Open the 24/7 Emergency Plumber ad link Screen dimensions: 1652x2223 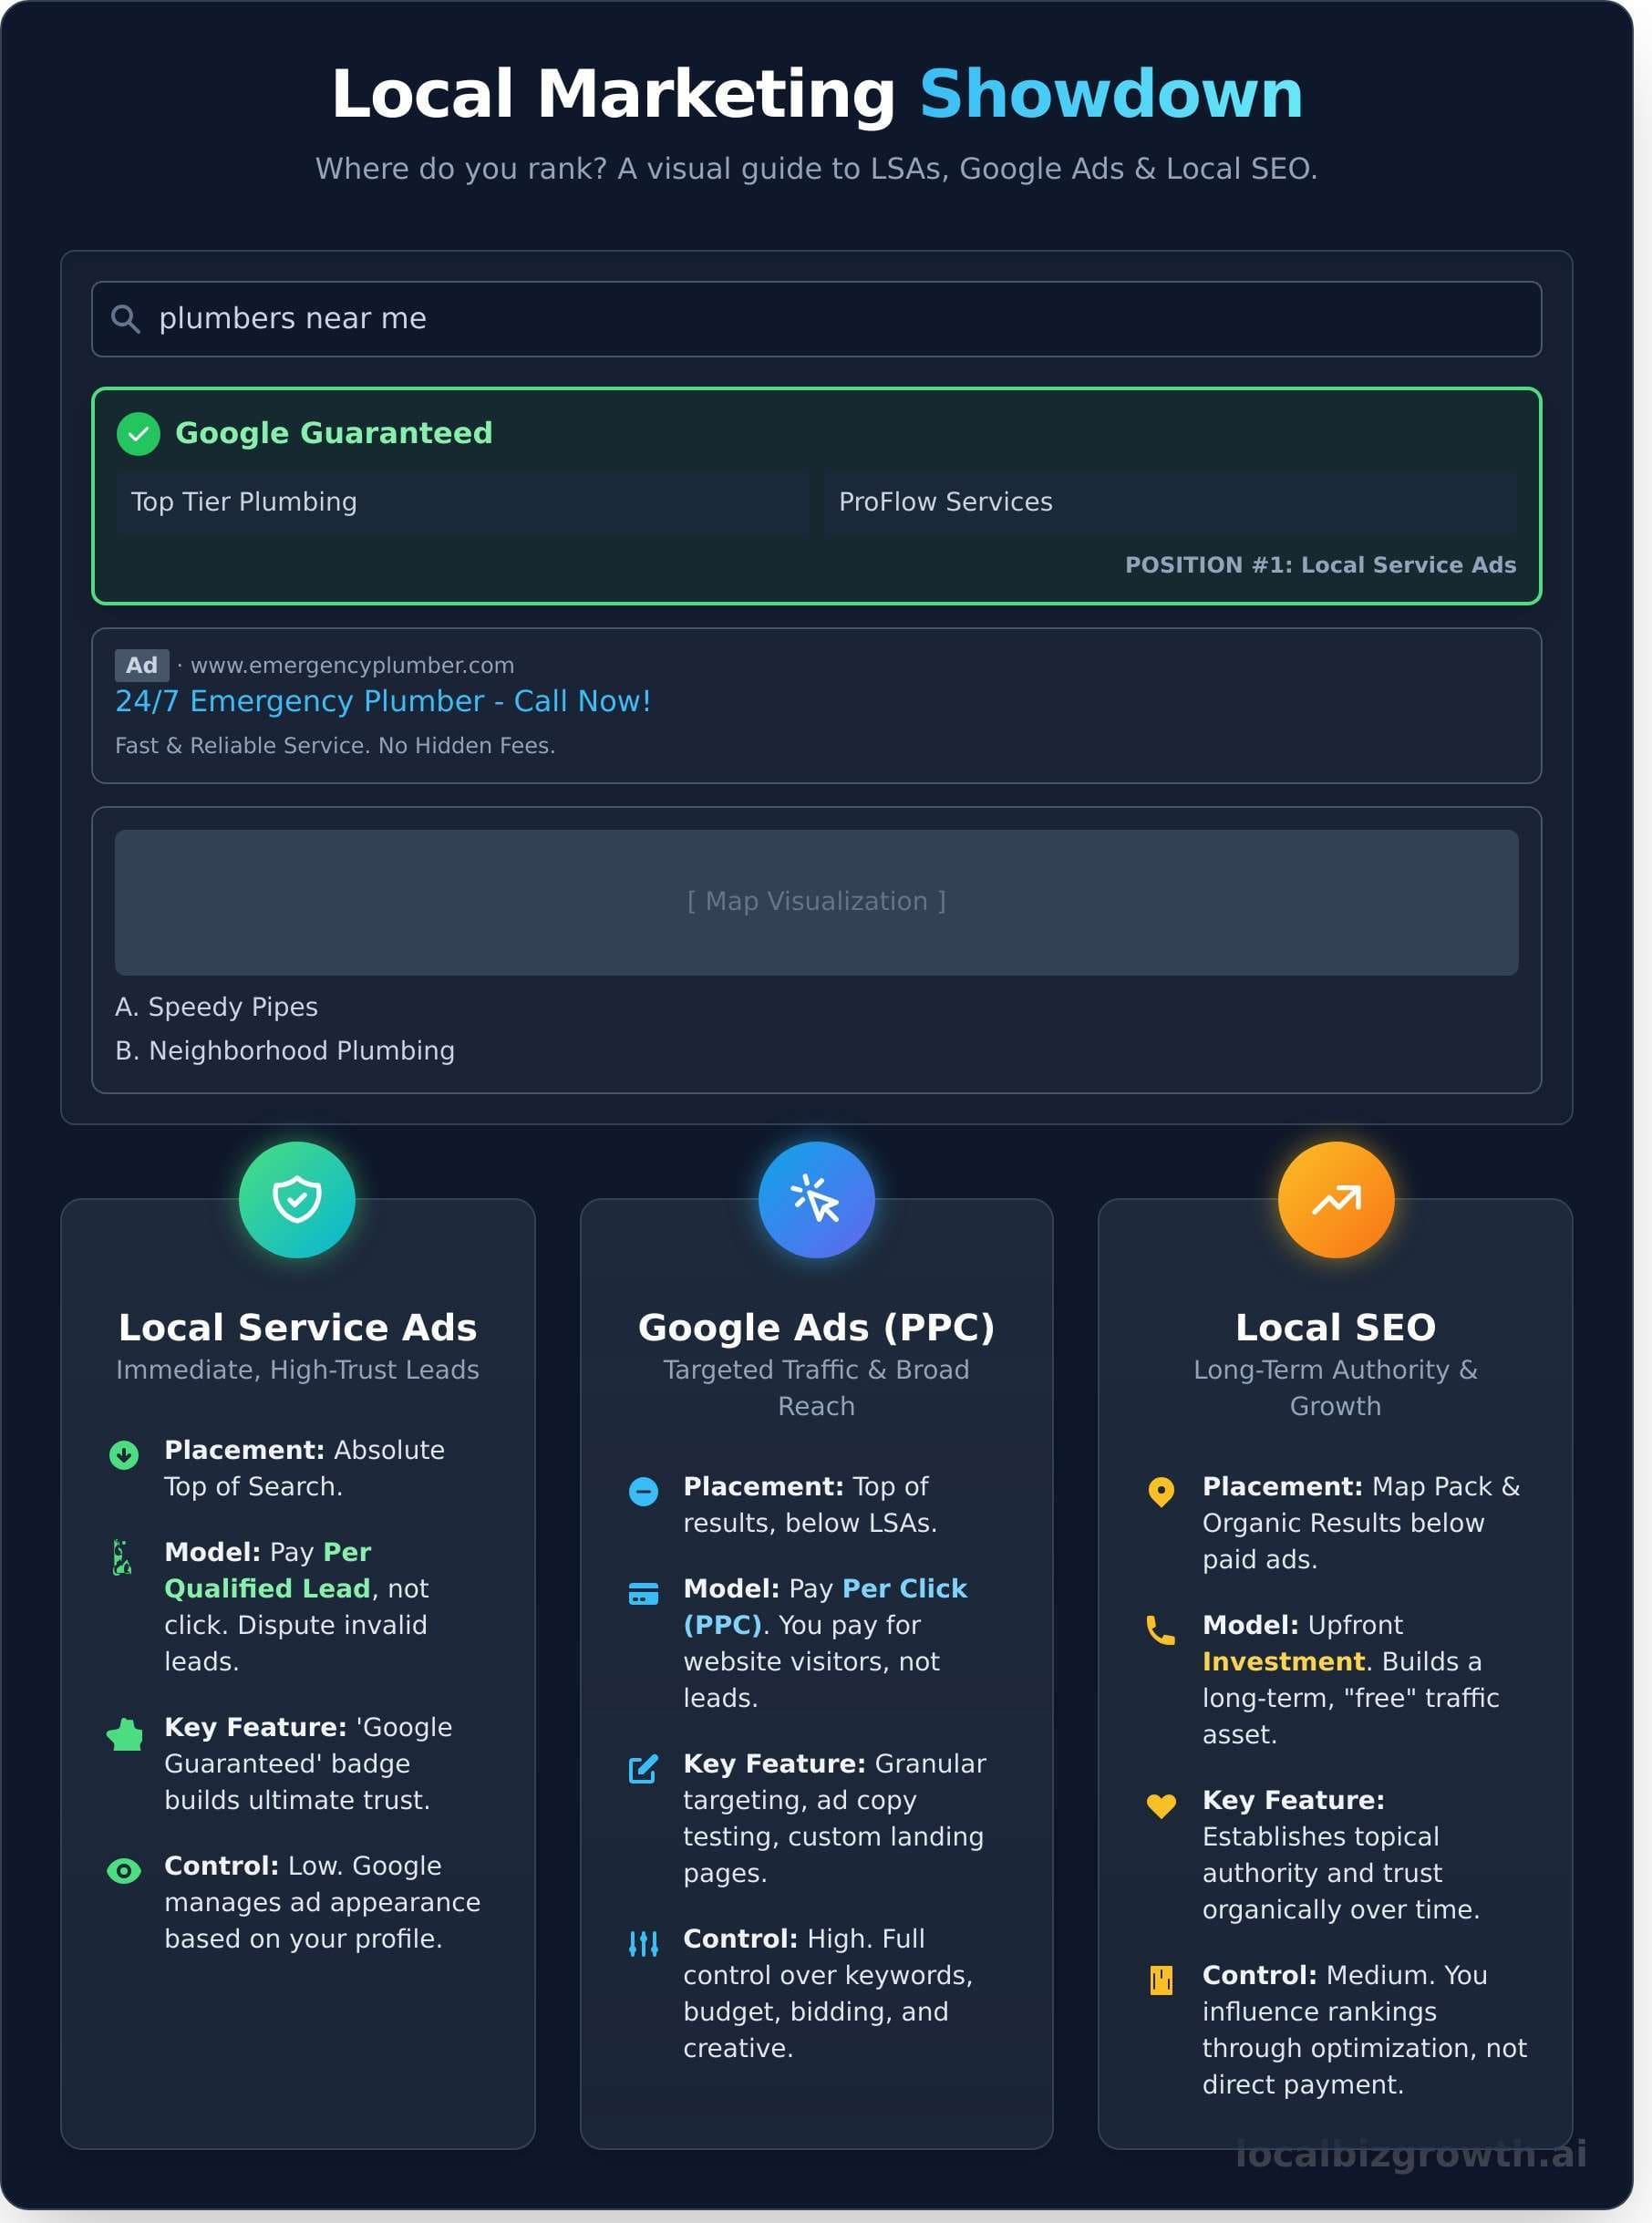(383, 701)
